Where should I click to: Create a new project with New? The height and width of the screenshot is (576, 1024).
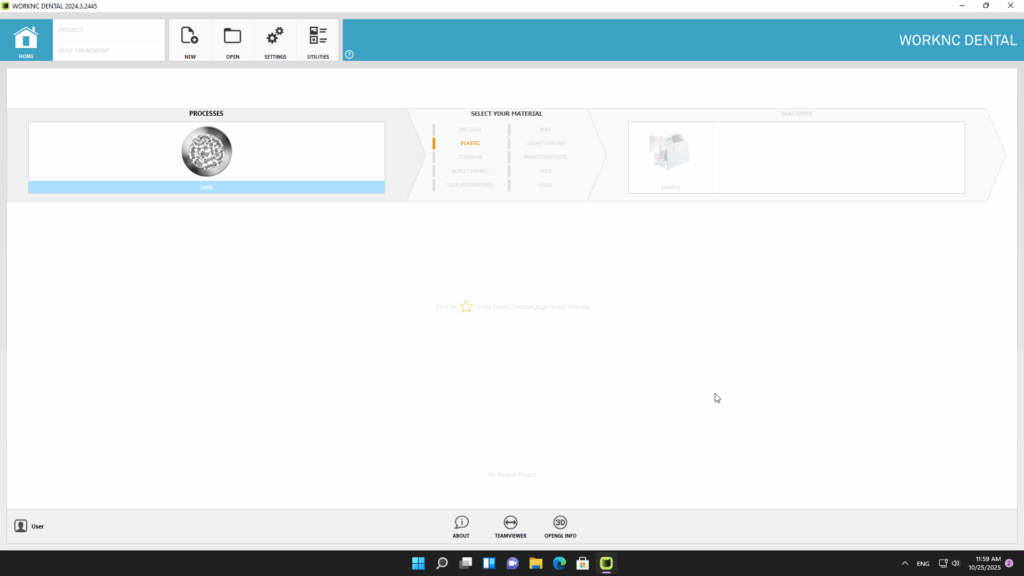click(x=189, y=38)
